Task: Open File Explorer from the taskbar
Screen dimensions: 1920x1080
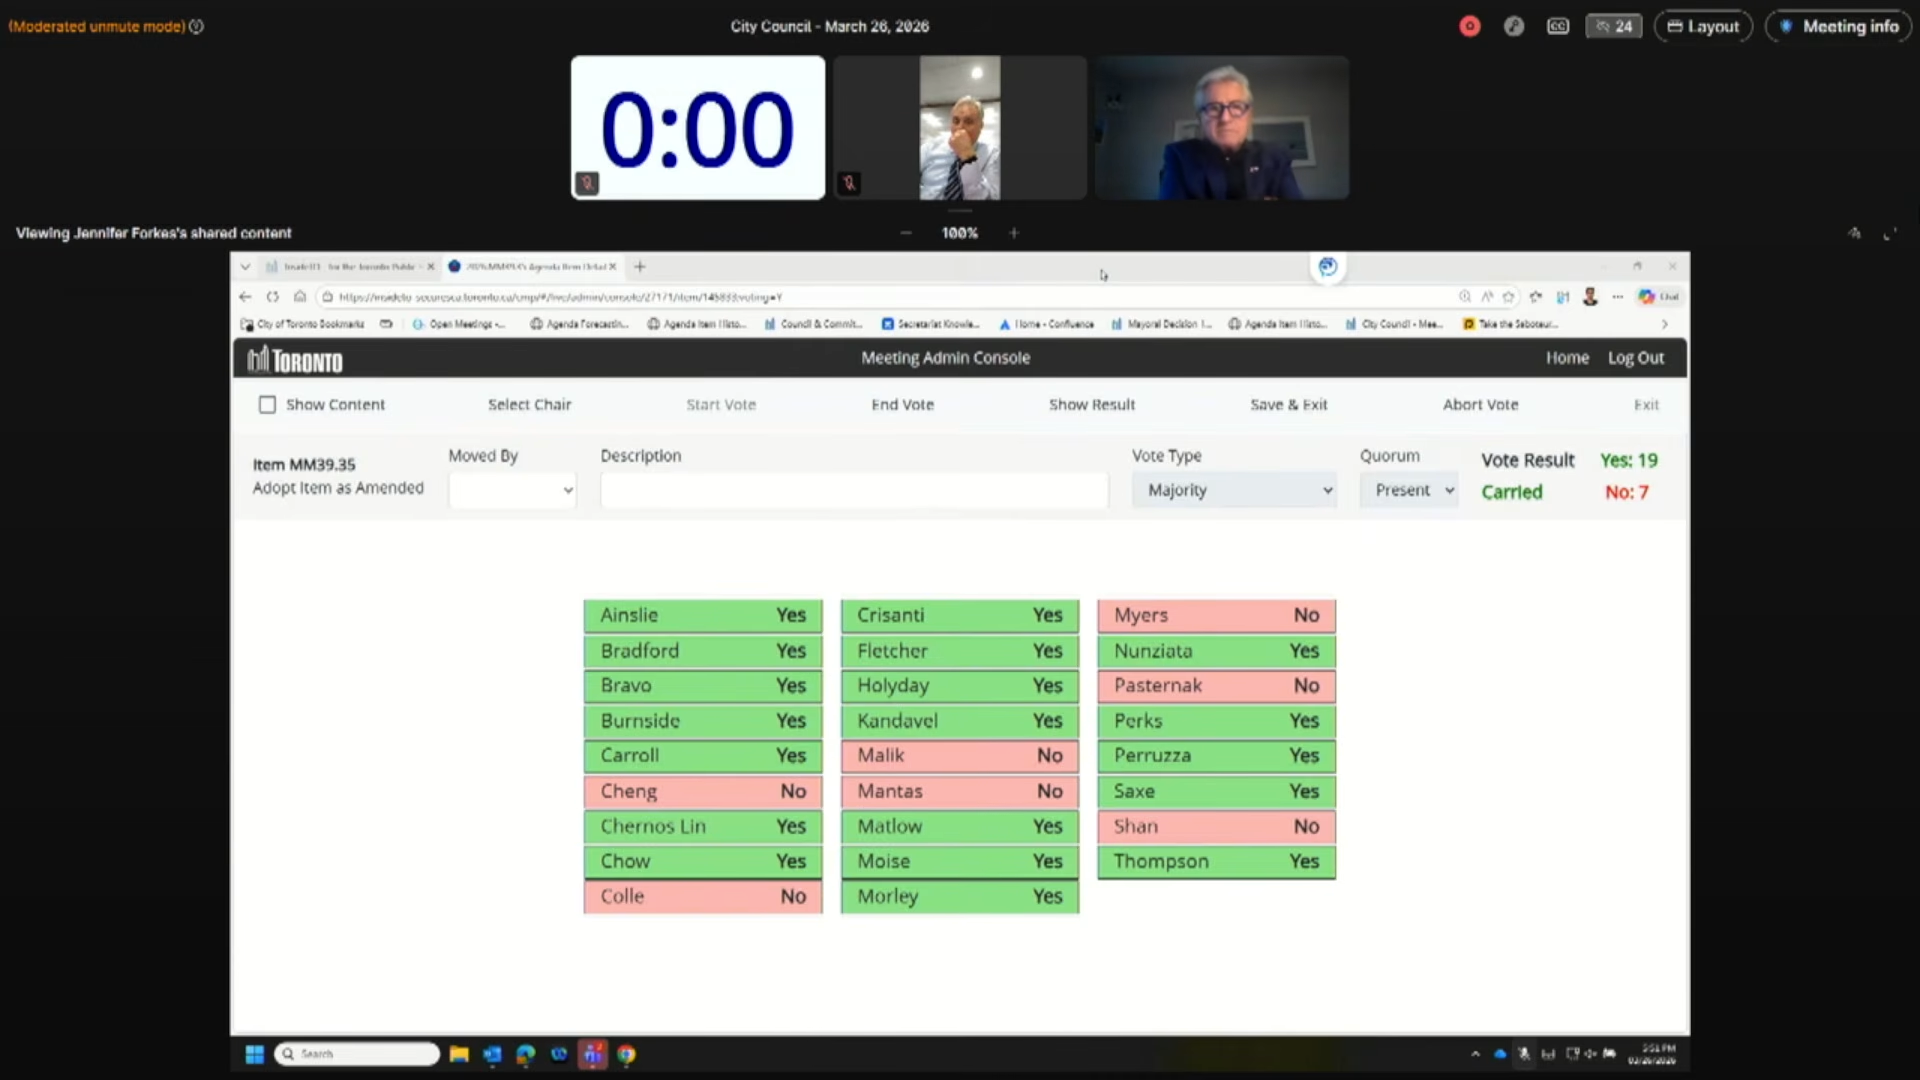Action: pos(459,1054)
